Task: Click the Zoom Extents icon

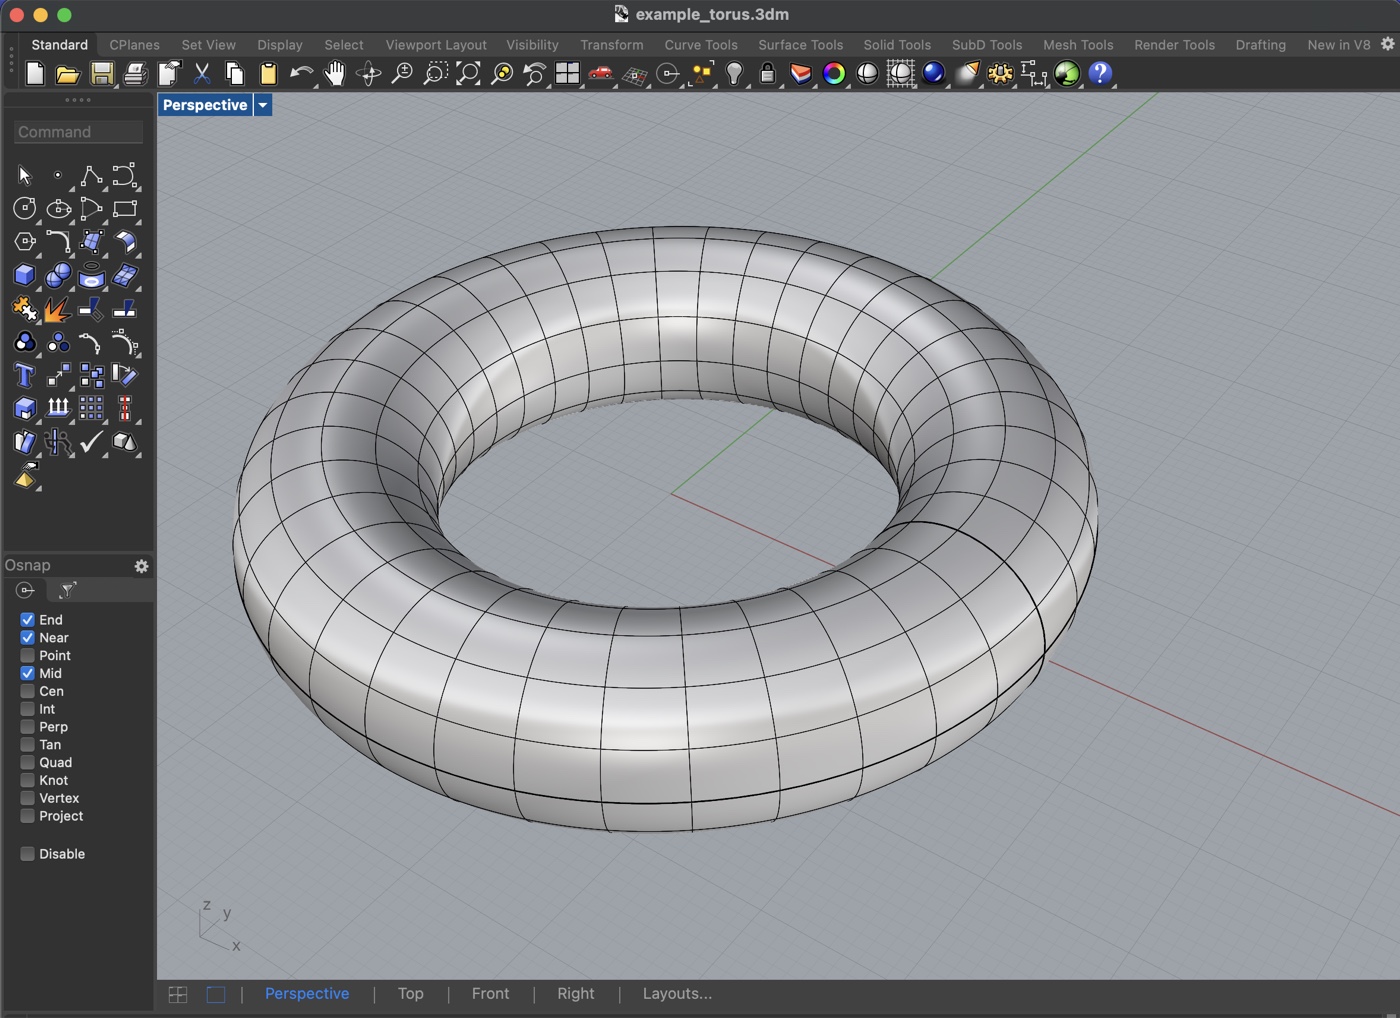Action: [x=468, y=73]
